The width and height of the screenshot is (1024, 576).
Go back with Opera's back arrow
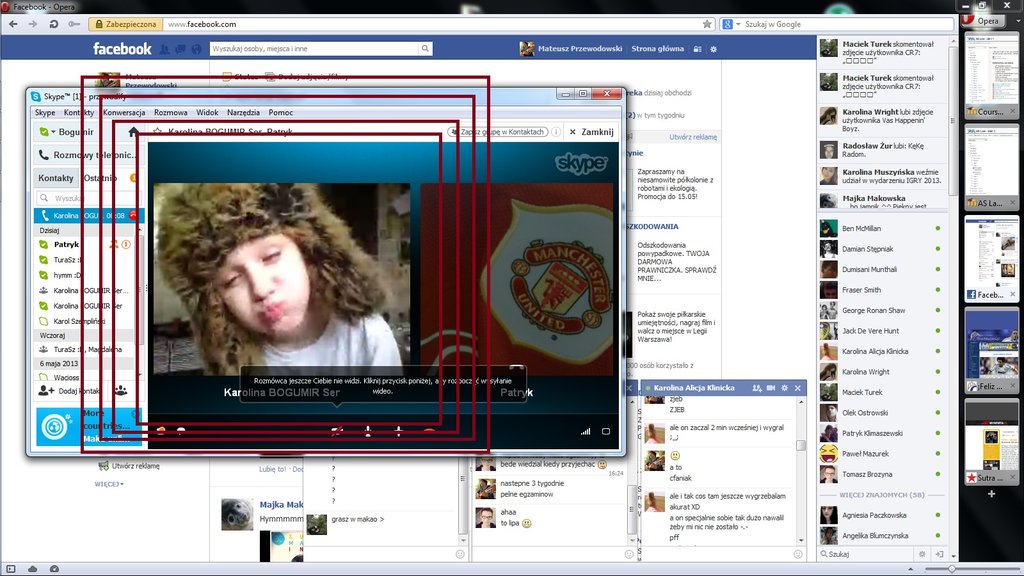click(x=13, y=24)
